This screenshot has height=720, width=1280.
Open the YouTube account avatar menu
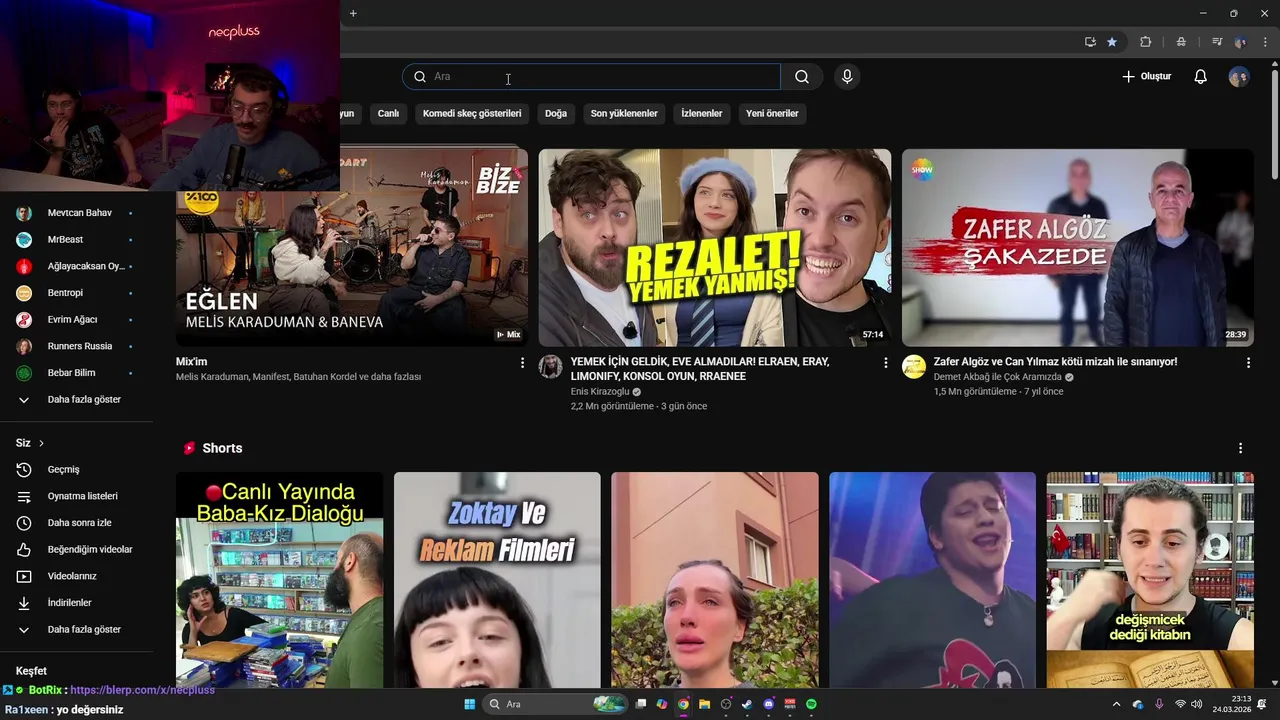point(1239,77)
